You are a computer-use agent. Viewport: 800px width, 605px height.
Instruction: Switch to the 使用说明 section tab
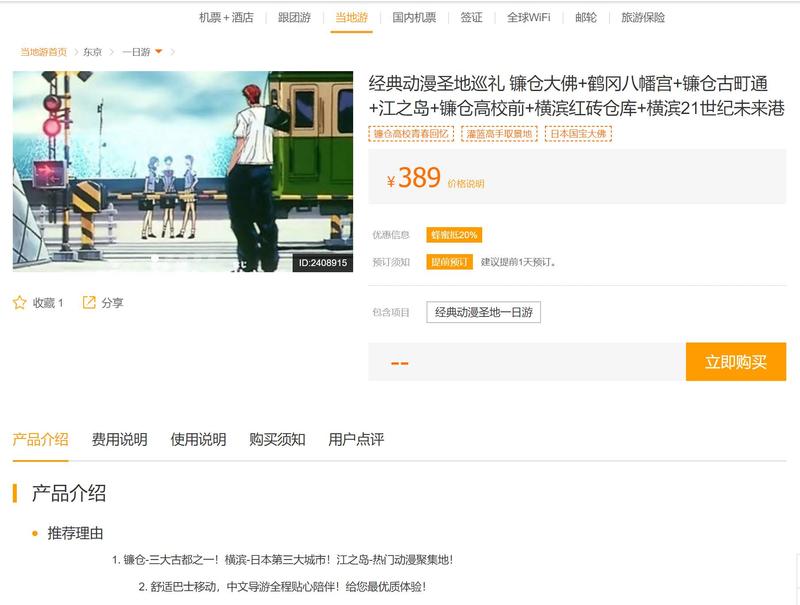coord(198,439)
